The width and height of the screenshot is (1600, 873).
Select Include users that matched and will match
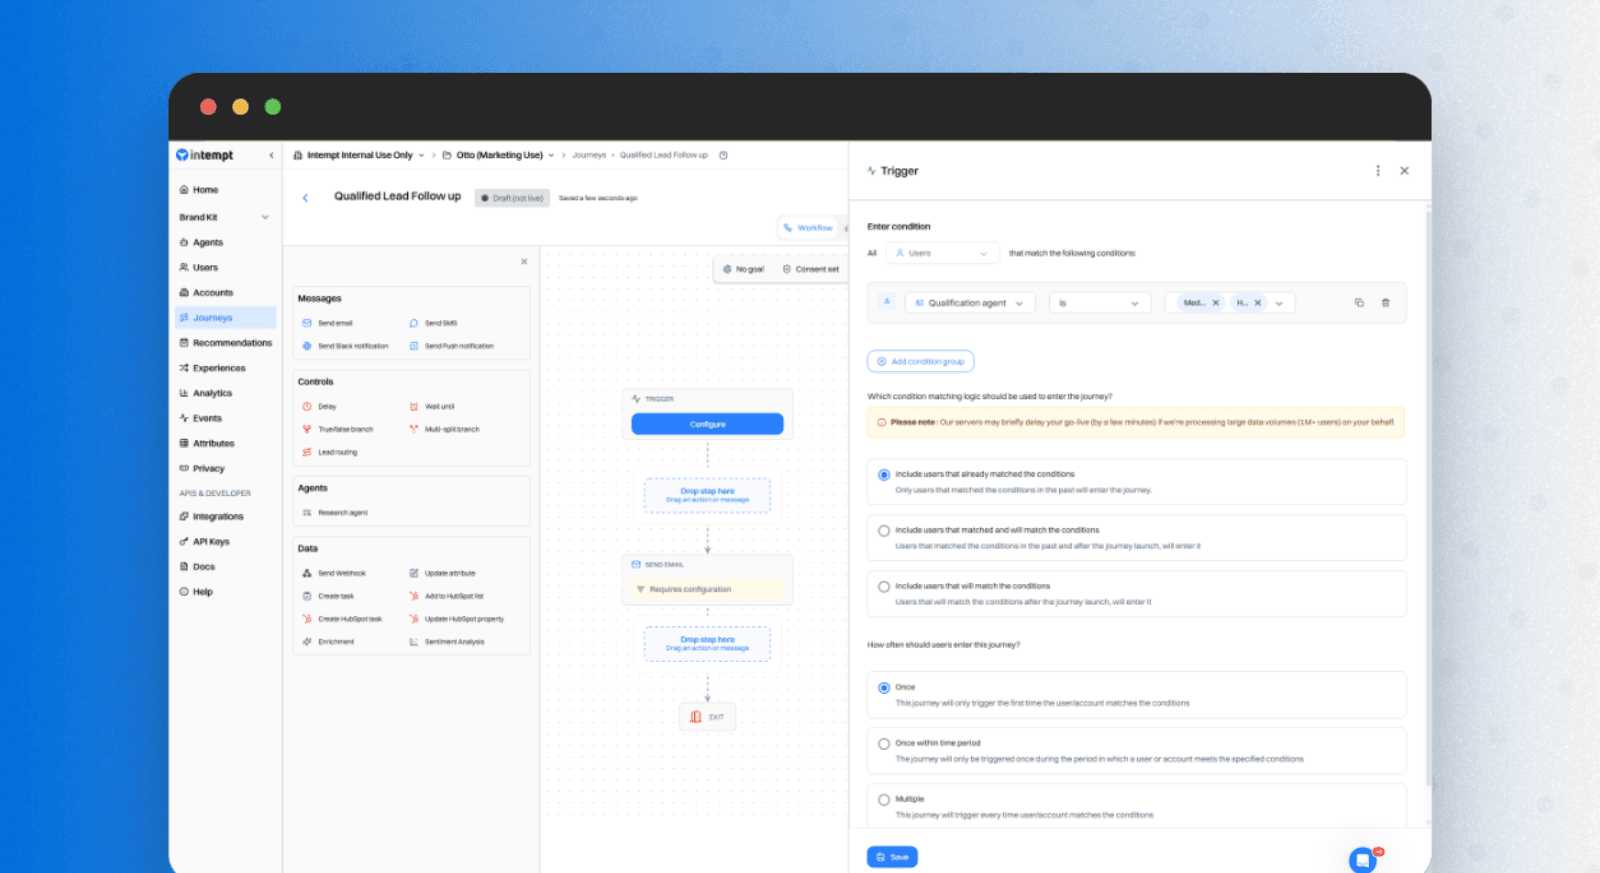(884, 531)
